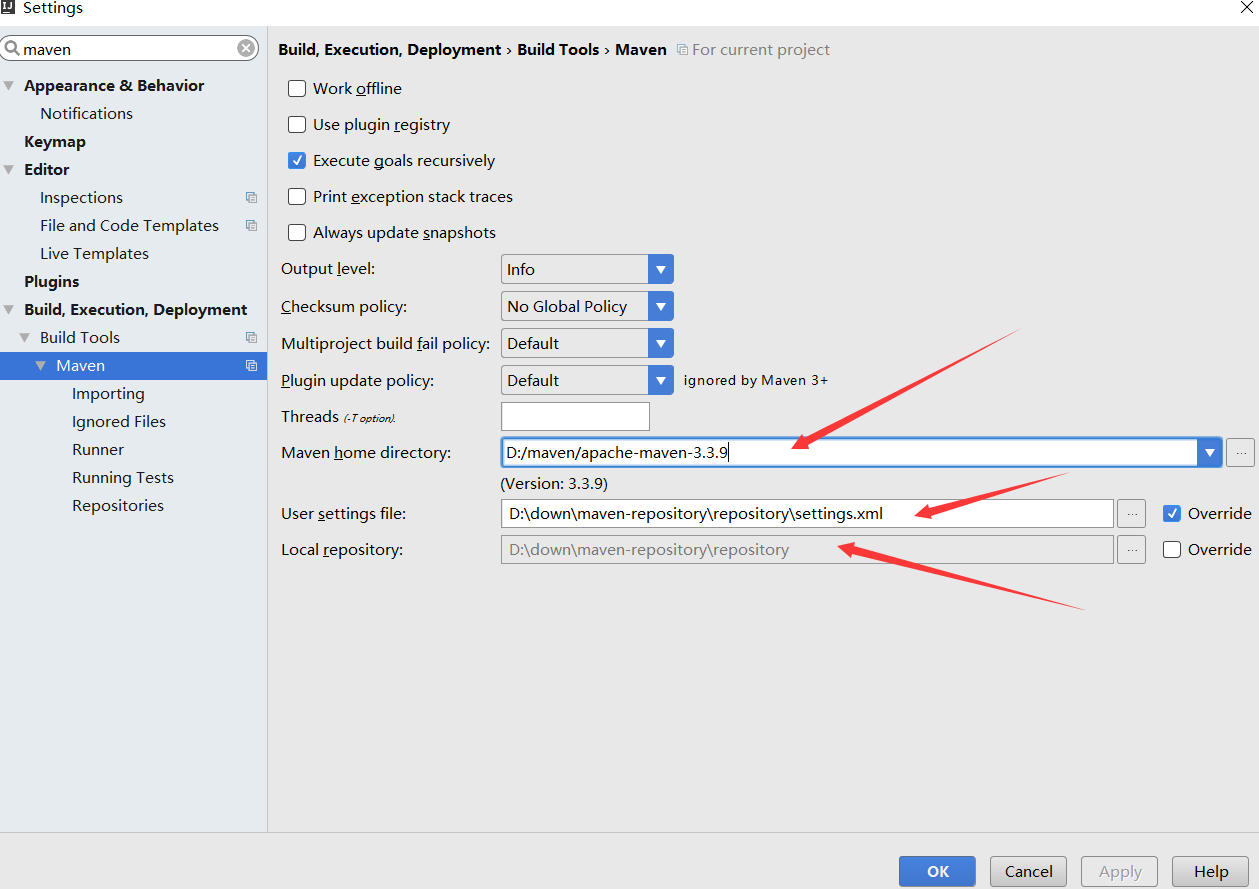This screenshot has height=889, width=1259.
Task: Select Notifications in the settings tree
Action: tap(86, 114)
